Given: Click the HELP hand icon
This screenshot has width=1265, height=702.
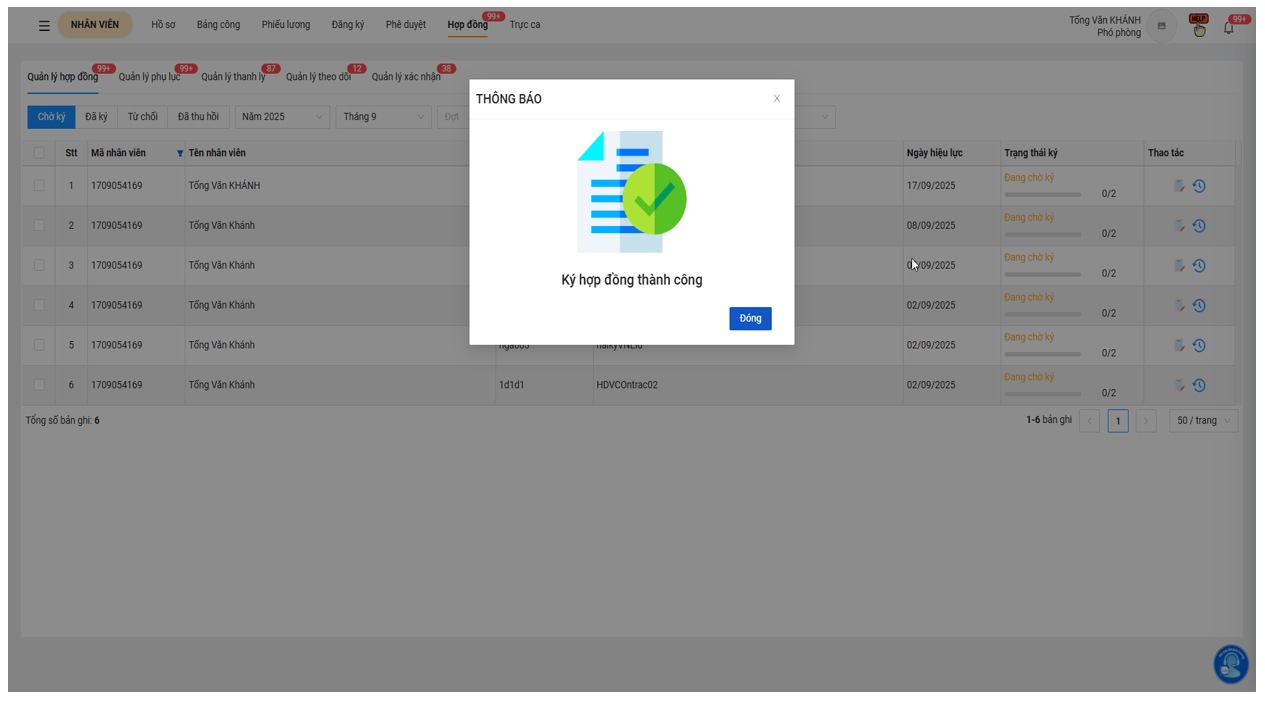Looking at the screenshot, I should click(1198, 27).
